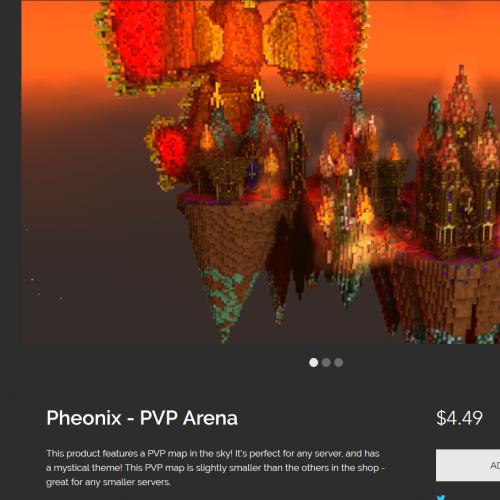Image resolution: width=500 pixels, height=500 pixels.
Task: Click the 'mystical theme!' description text
Action: (87, 468)
